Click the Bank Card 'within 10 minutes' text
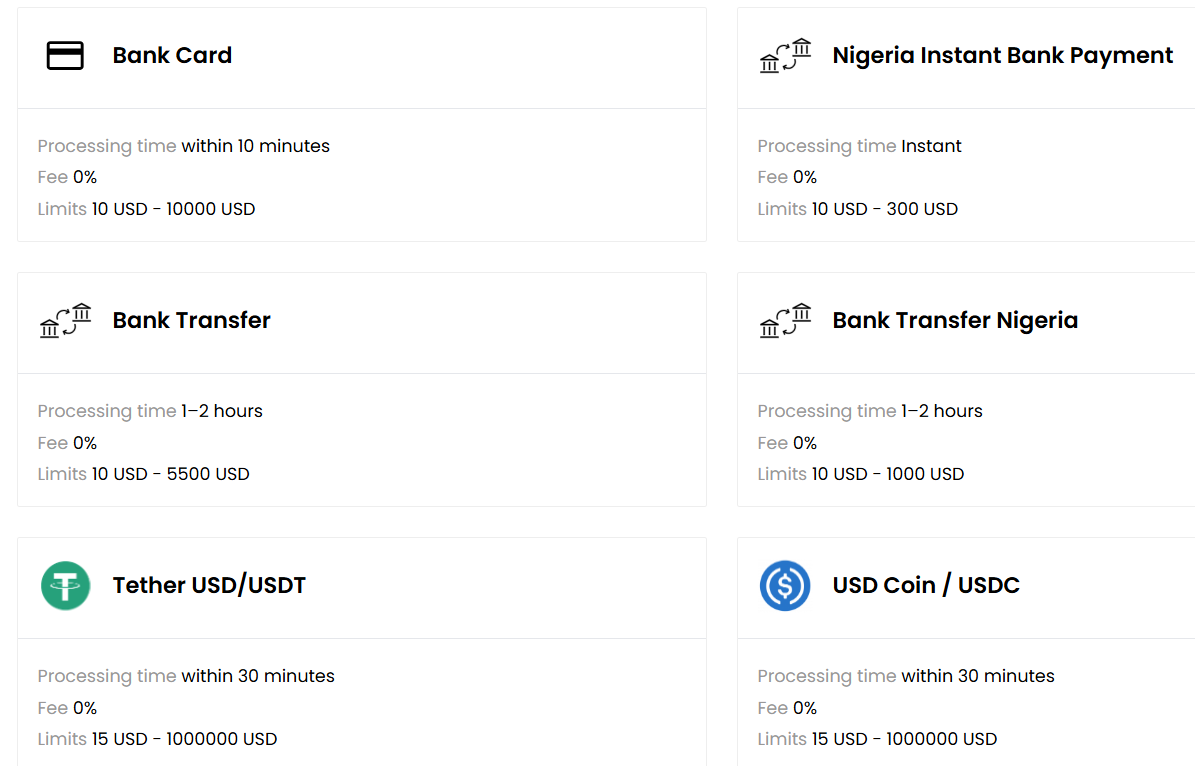1195x766 pixels. point(255,146)
